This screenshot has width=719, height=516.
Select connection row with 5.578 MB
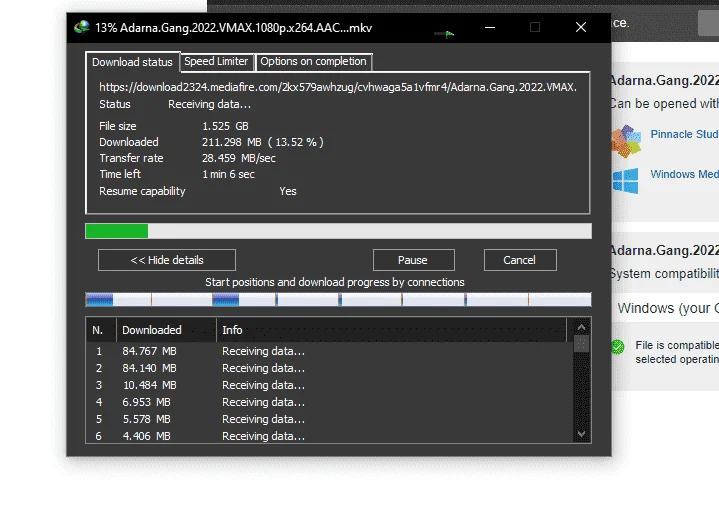tap(329, 419)
